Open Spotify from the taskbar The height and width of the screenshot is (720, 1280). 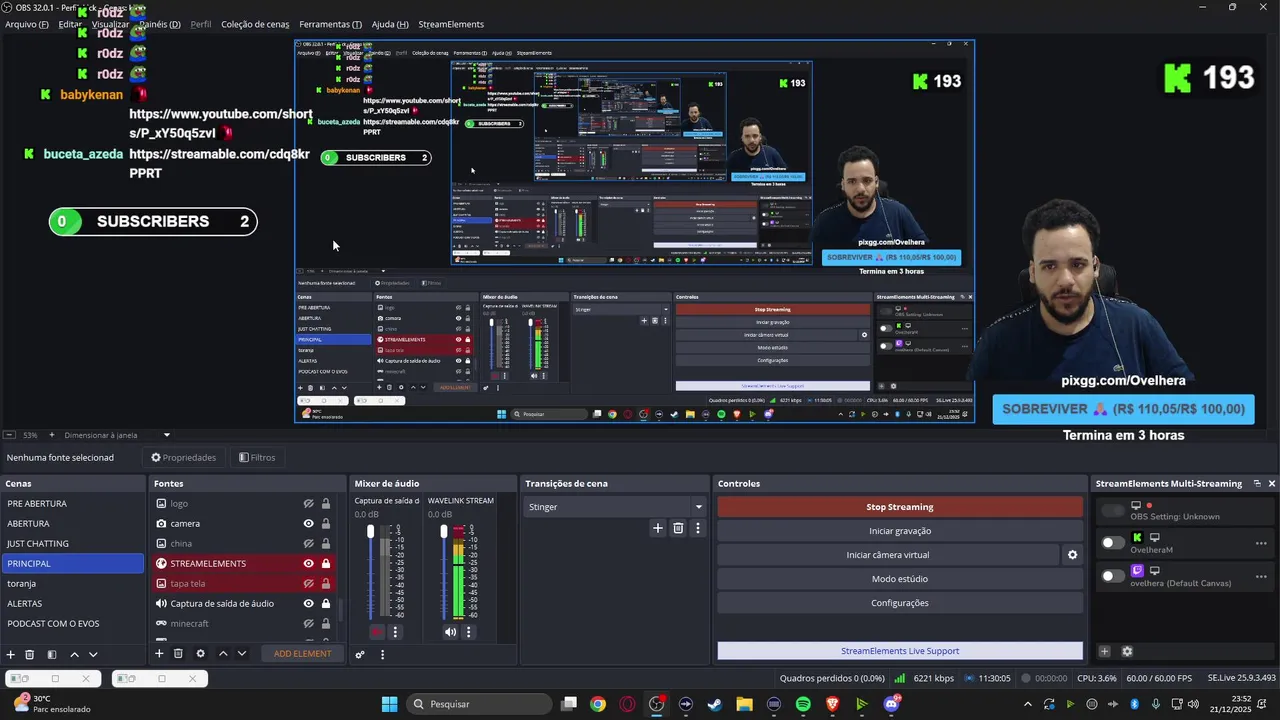point(803,704)
